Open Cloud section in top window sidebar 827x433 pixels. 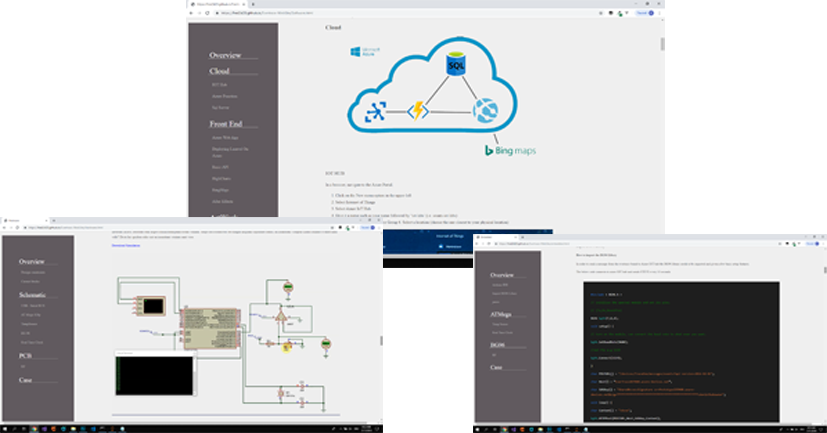click(x=219, y=71)
